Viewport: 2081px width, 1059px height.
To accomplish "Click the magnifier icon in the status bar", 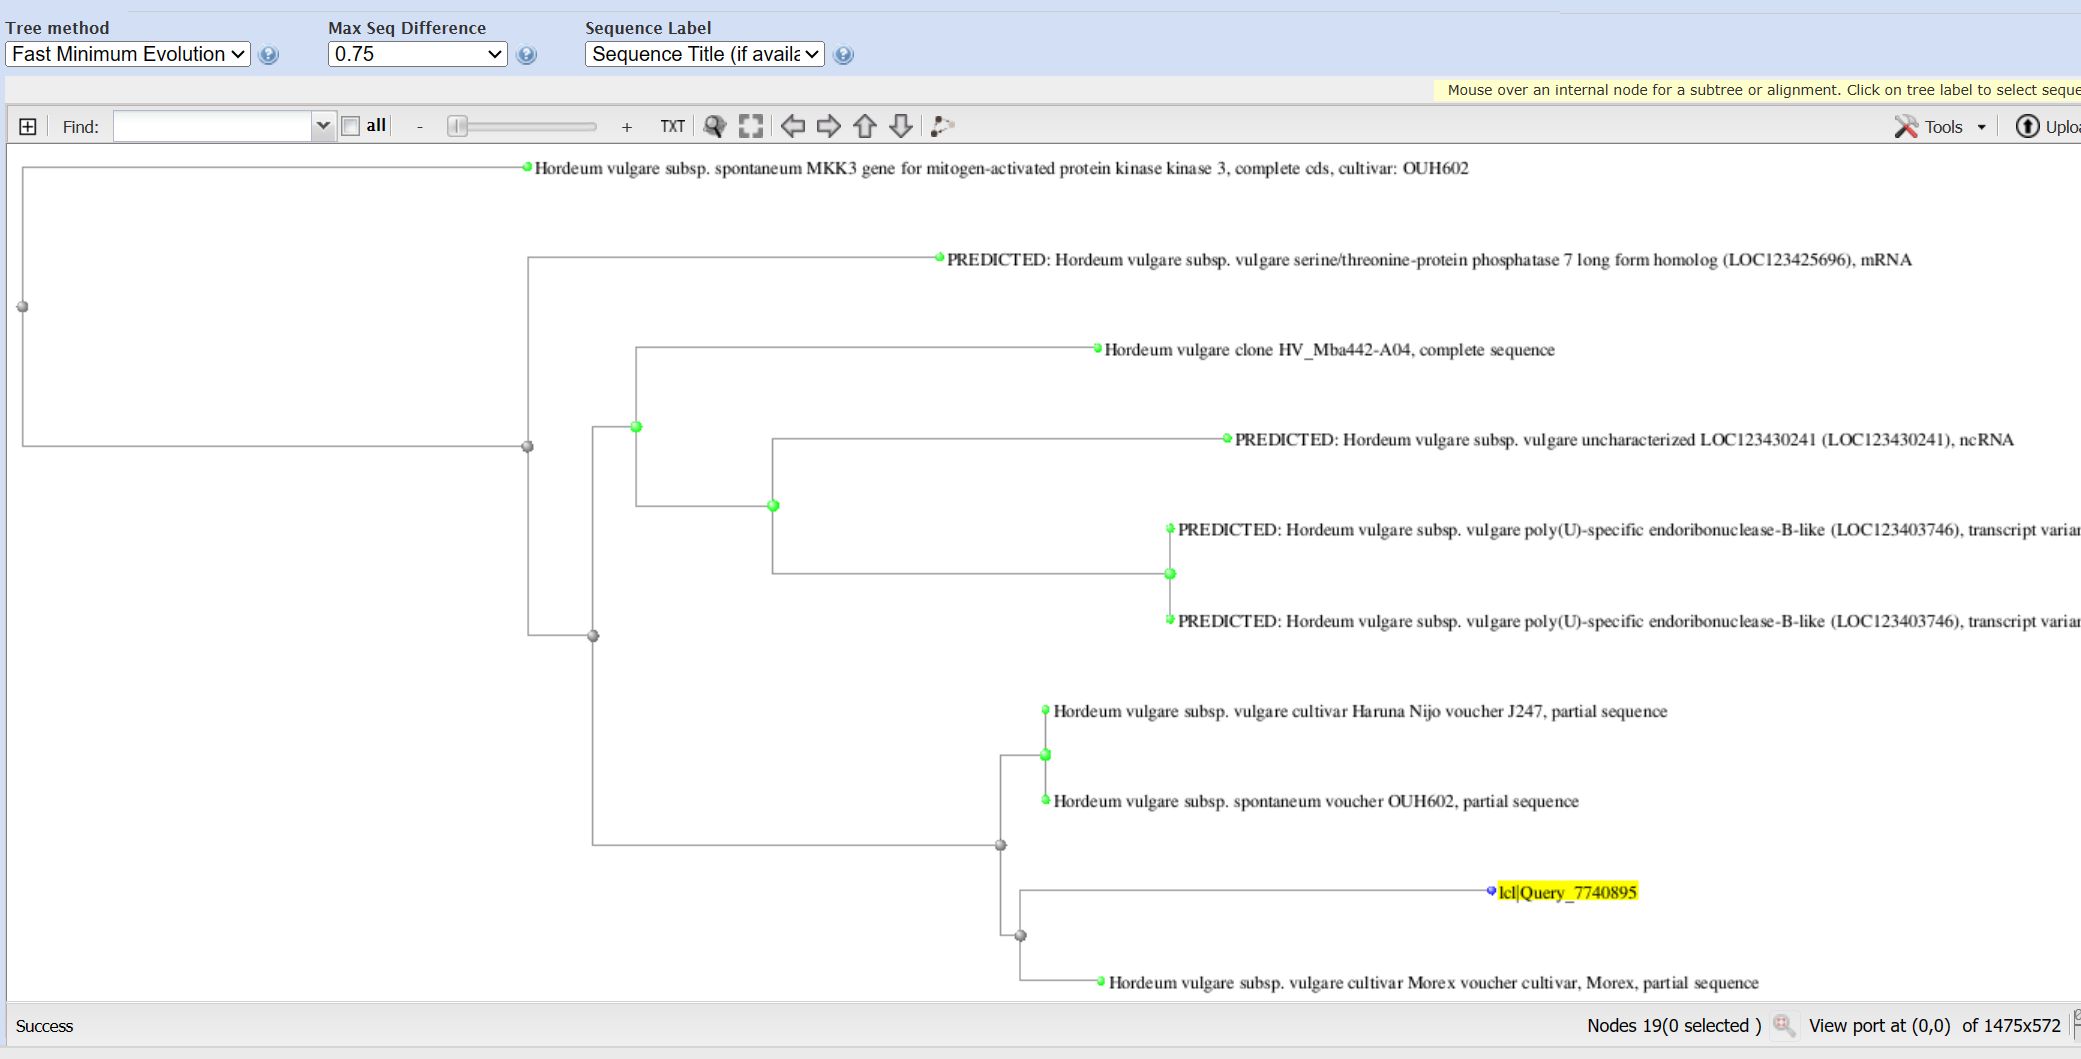I will pyautogui.click(x=1784, y=1025).
